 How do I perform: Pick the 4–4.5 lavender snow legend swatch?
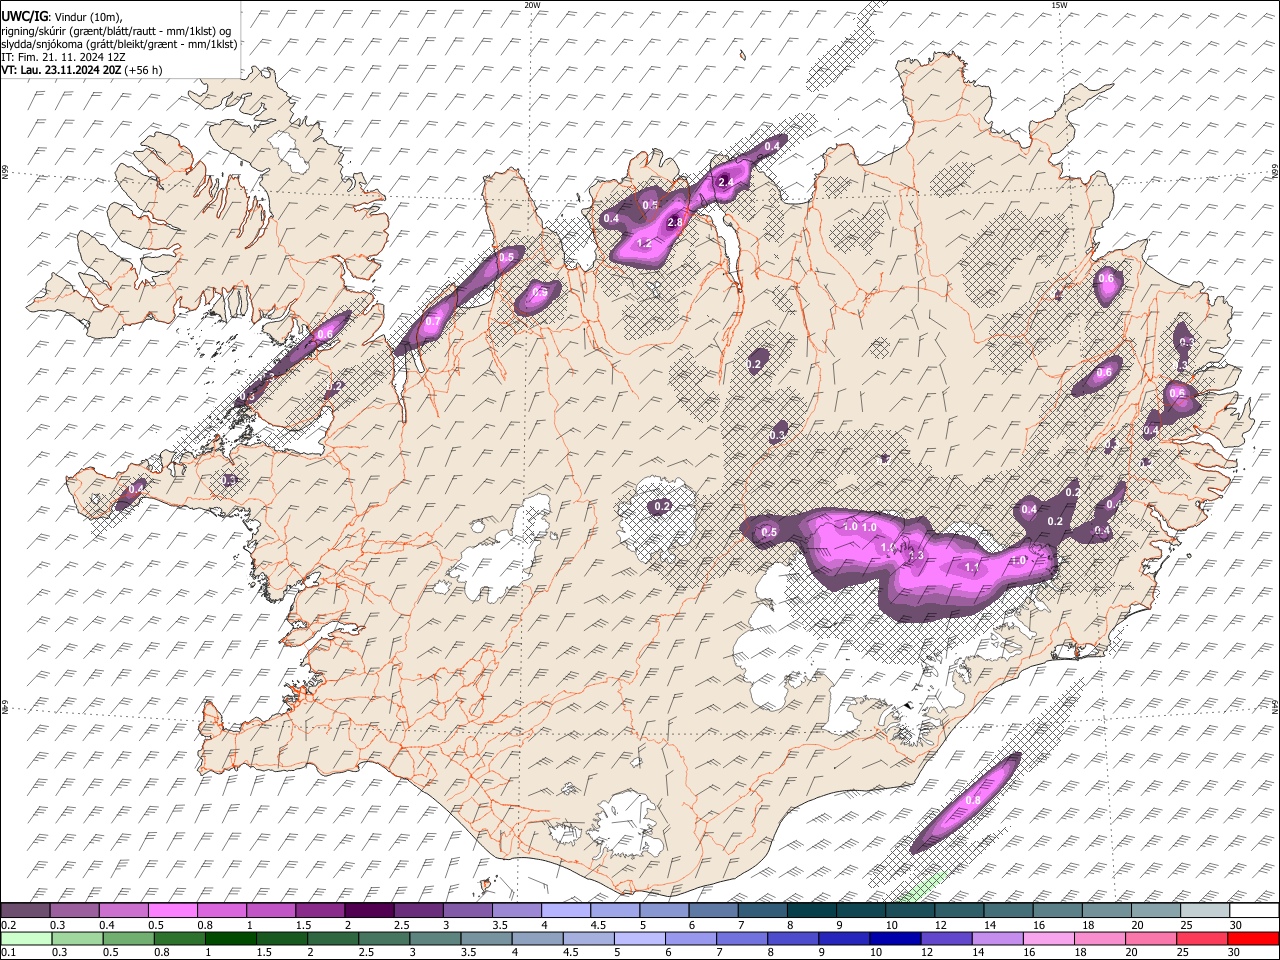point(565,910)
